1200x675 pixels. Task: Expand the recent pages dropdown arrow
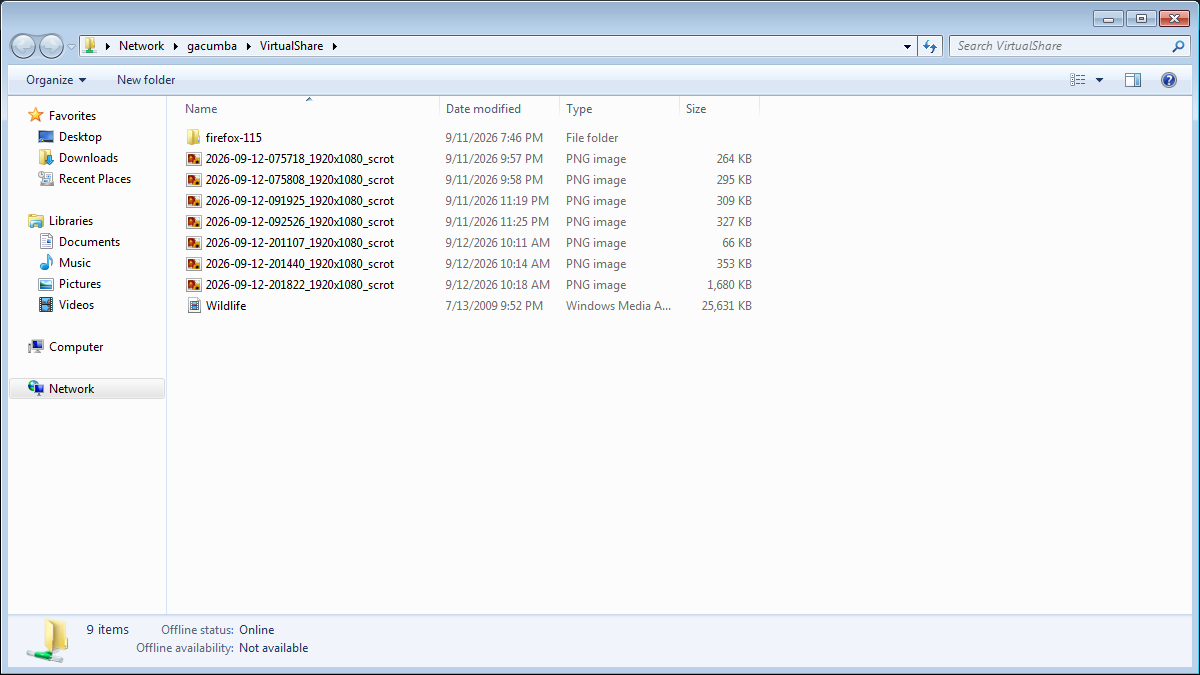(x=72, y=47)
